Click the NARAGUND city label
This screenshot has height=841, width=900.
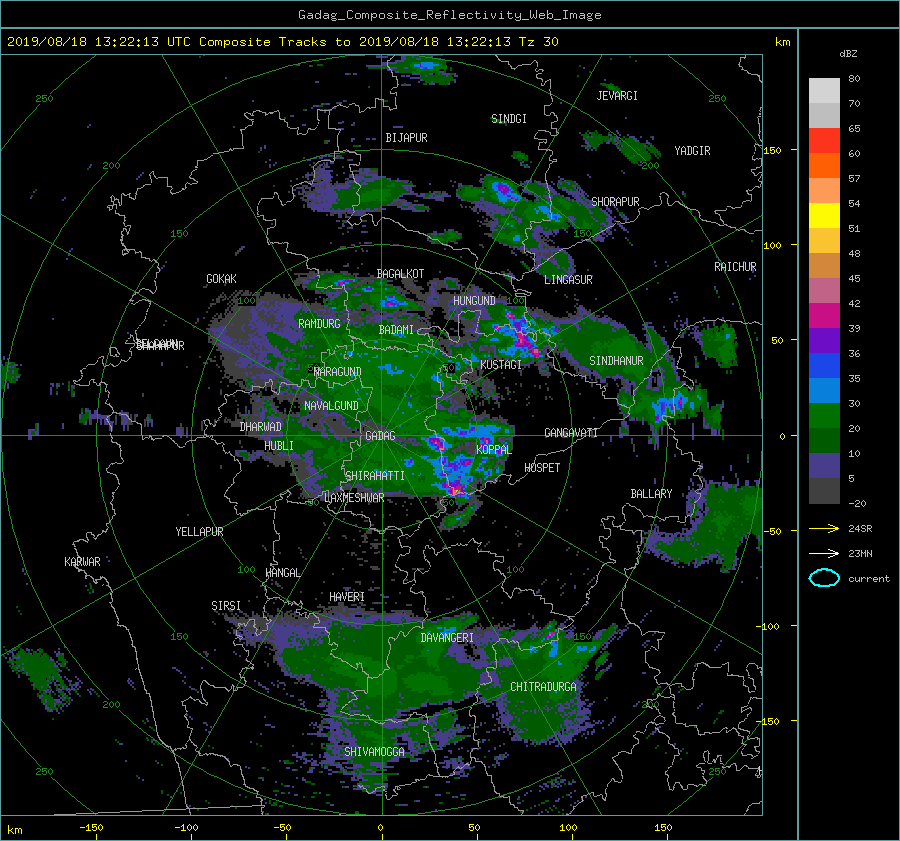coord(338,372)
